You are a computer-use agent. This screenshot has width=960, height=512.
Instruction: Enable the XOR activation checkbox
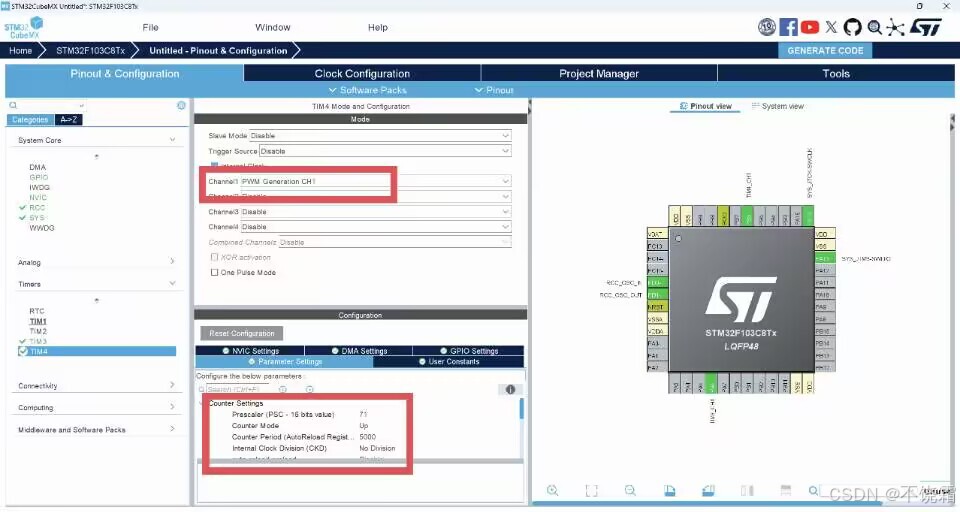point(214,257)
